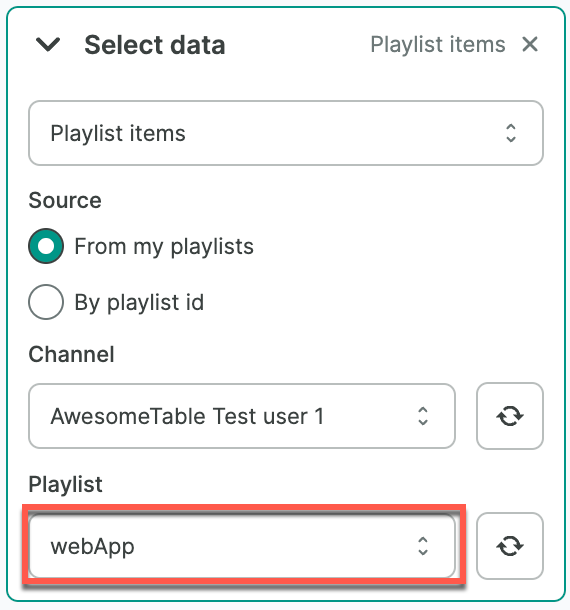Viewport: 570px width, 610px height.
Task: Refresh the Playlist list
Action: 510,546
